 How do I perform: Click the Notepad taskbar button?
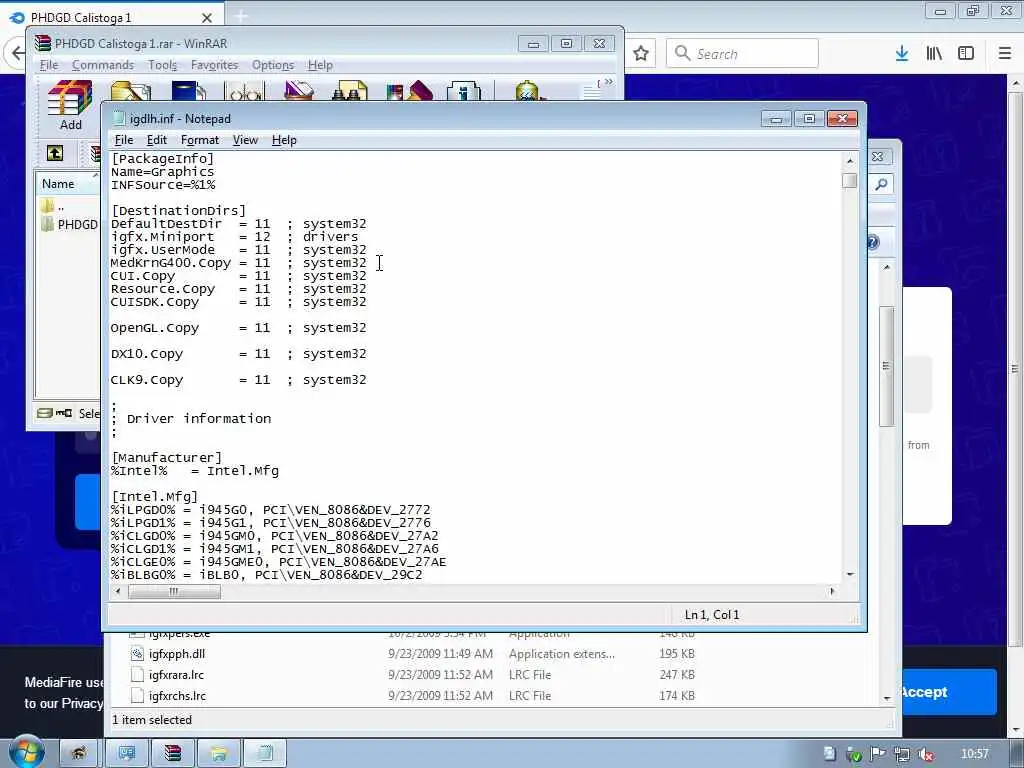[264, 753]
